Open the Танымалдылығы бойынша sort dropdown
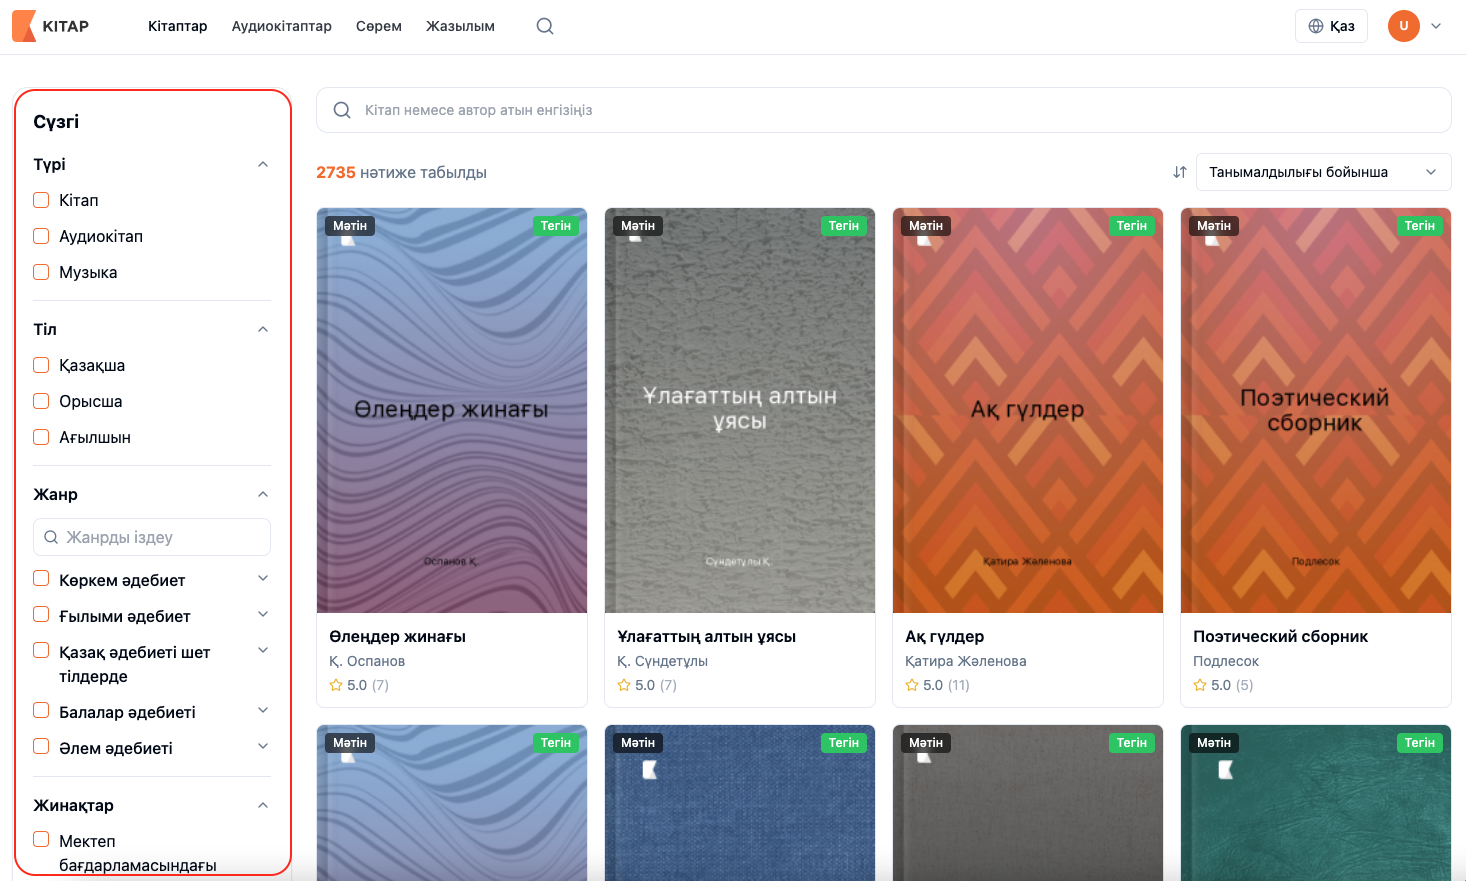The image size is (1466, 881). (x=1323, y=172)
